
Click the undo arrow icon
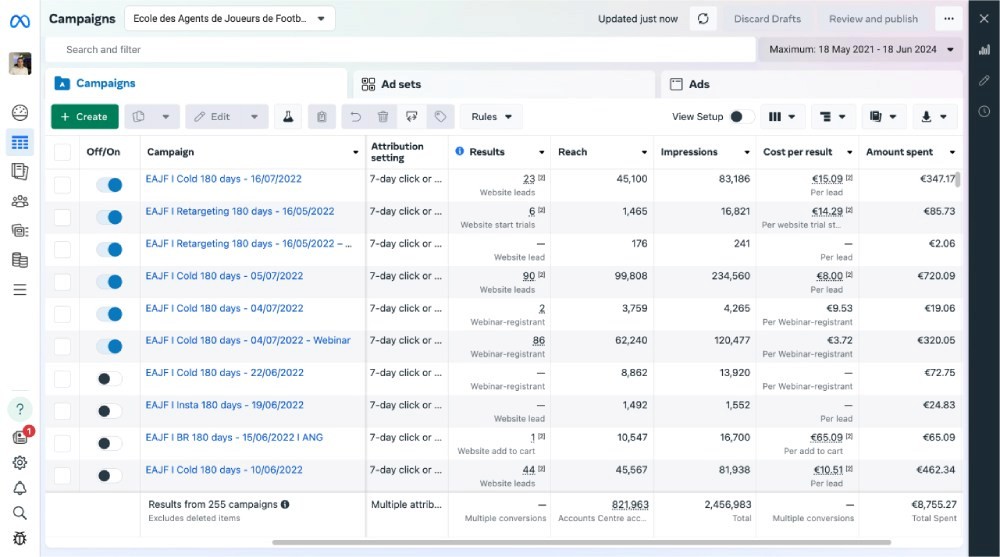coord(355,117)
